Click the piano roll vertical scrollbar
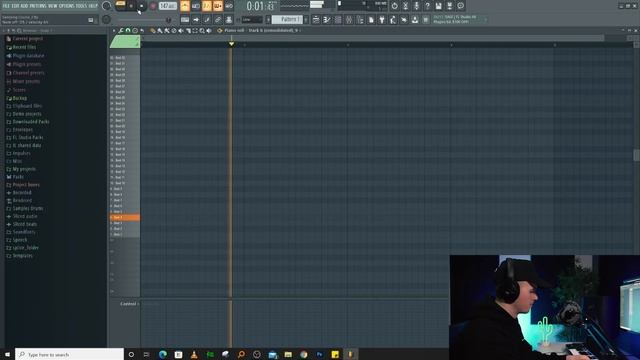The height and width of the screenshot is (360, 640). 636,155
